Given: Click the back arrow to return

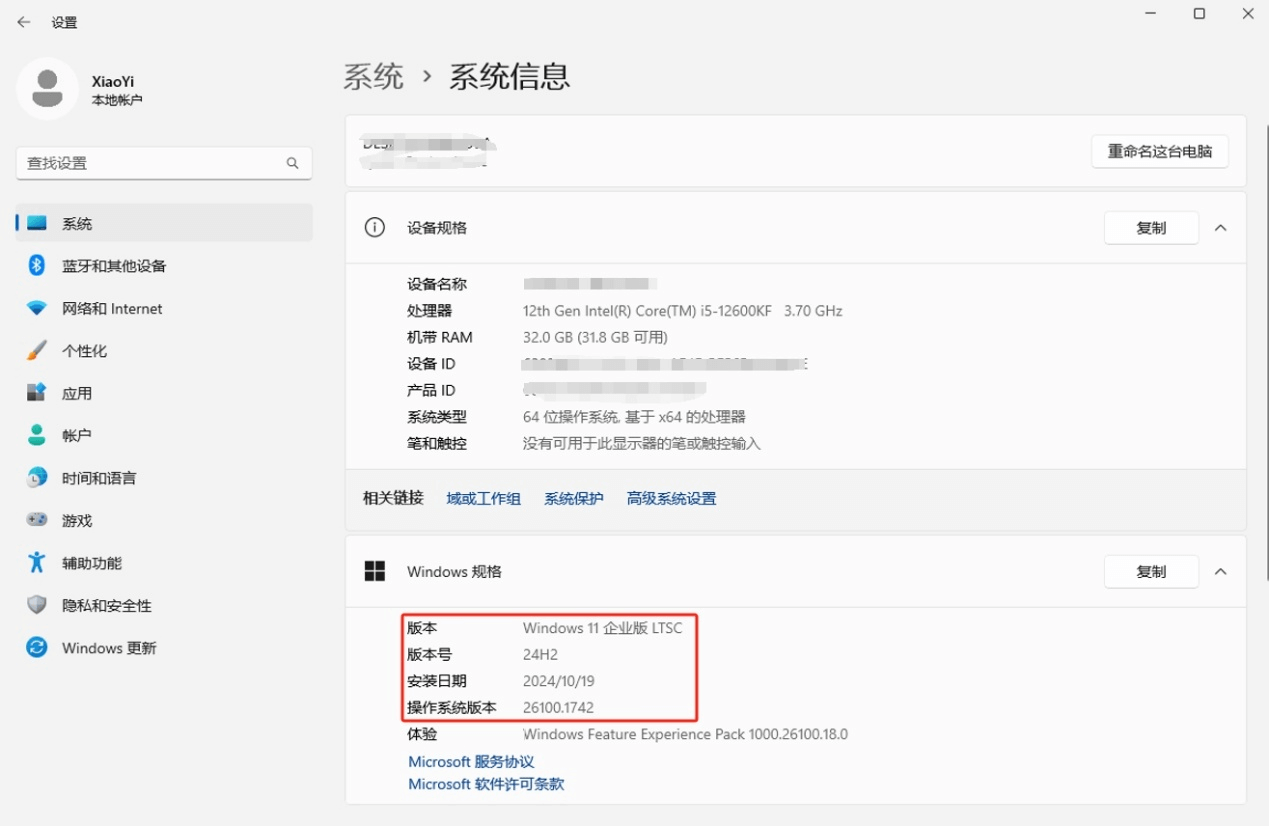Looking at the screenshot, I should pyautogui.click(x=23, y=21).
